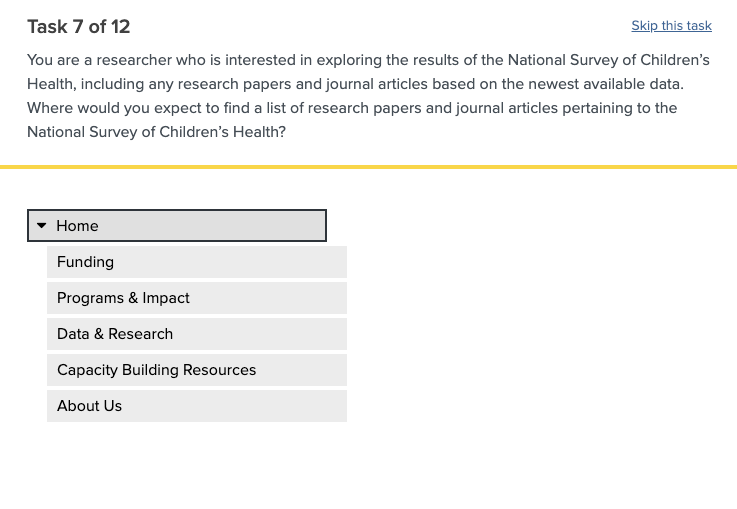Open the Funding category
Screen dimensions: 737x509
coord(196,262)
